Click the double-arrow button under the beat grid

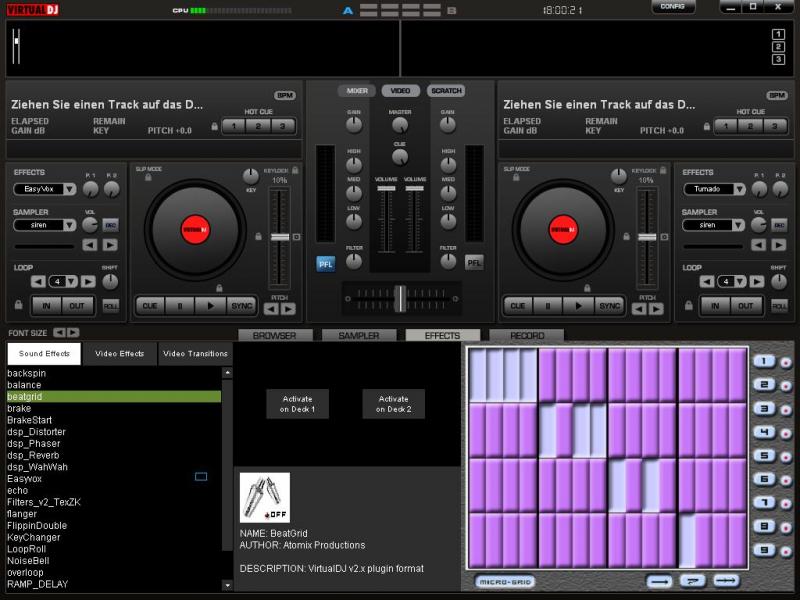tap(725, 580)
